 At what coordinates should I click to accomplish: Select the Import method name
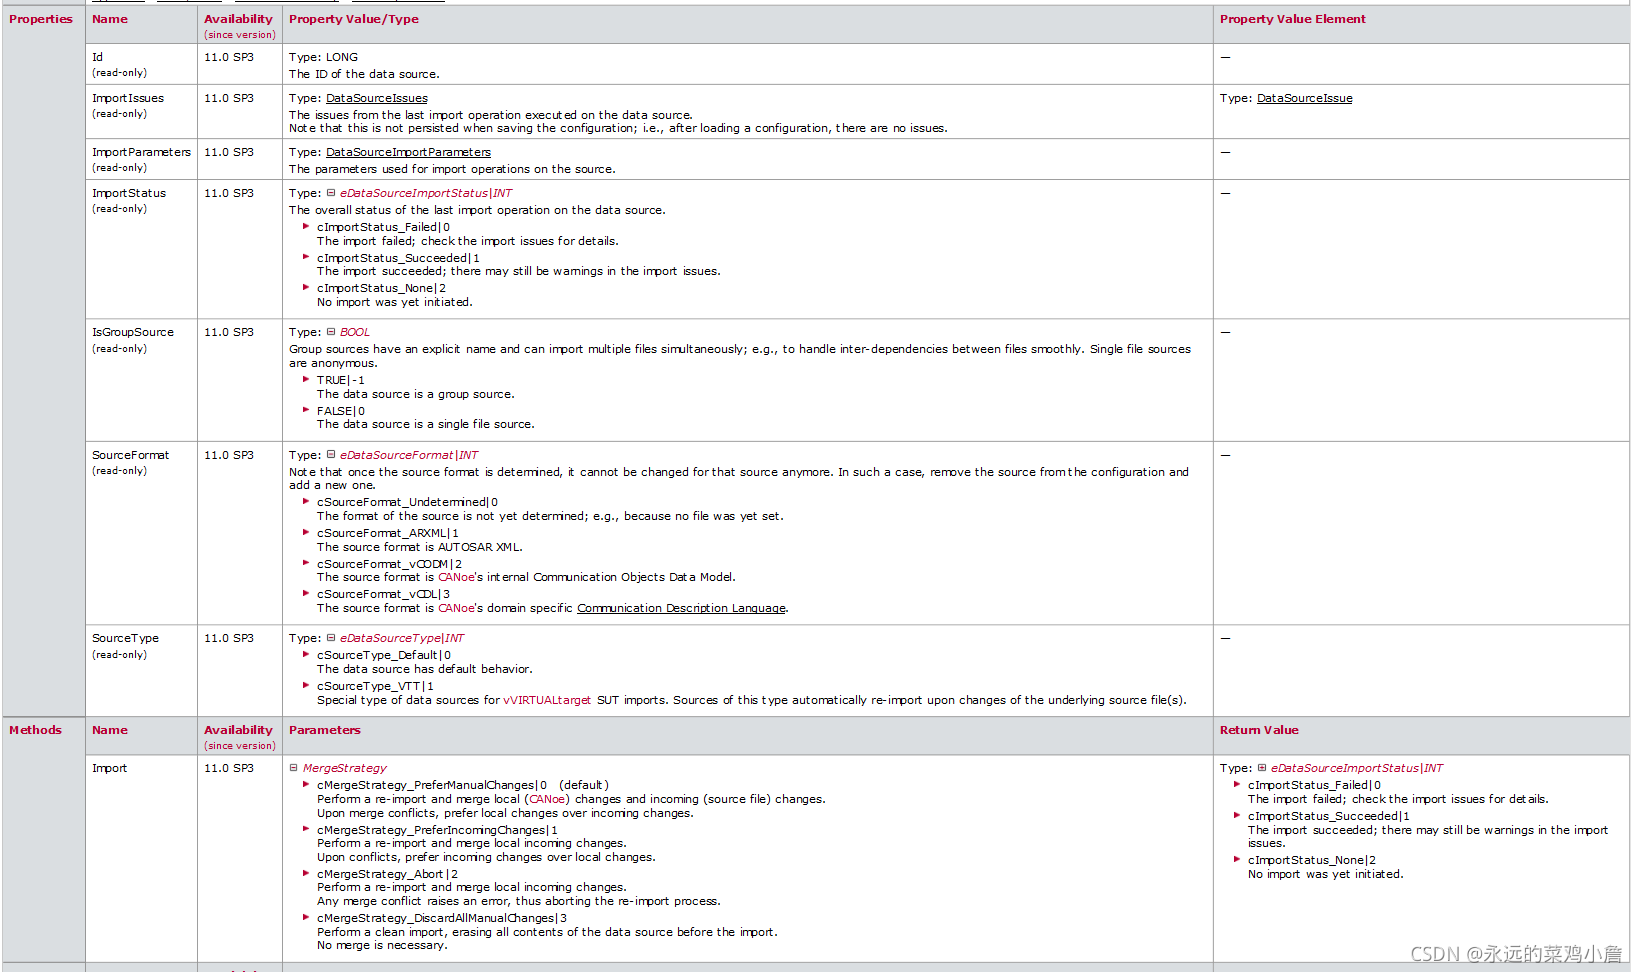pos(110,768)
